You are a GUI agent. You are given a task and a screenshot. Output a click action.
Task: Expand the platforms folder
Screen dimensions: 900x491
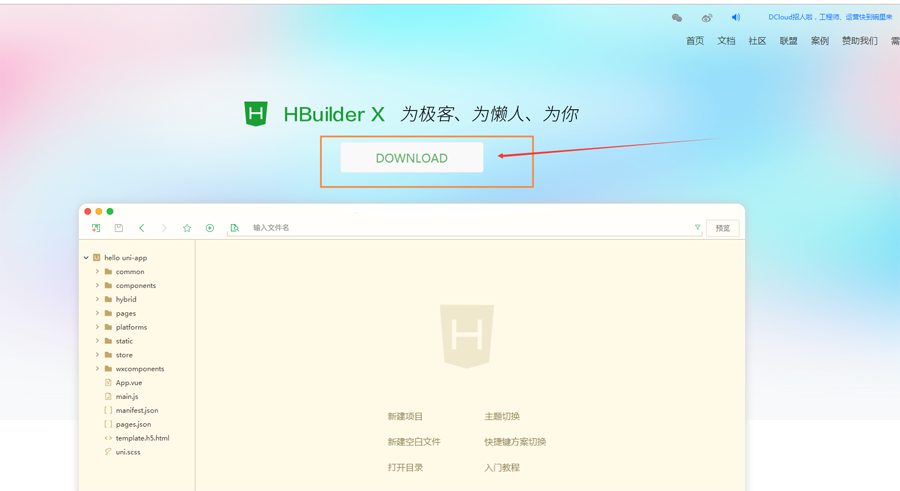pos(97,327)
